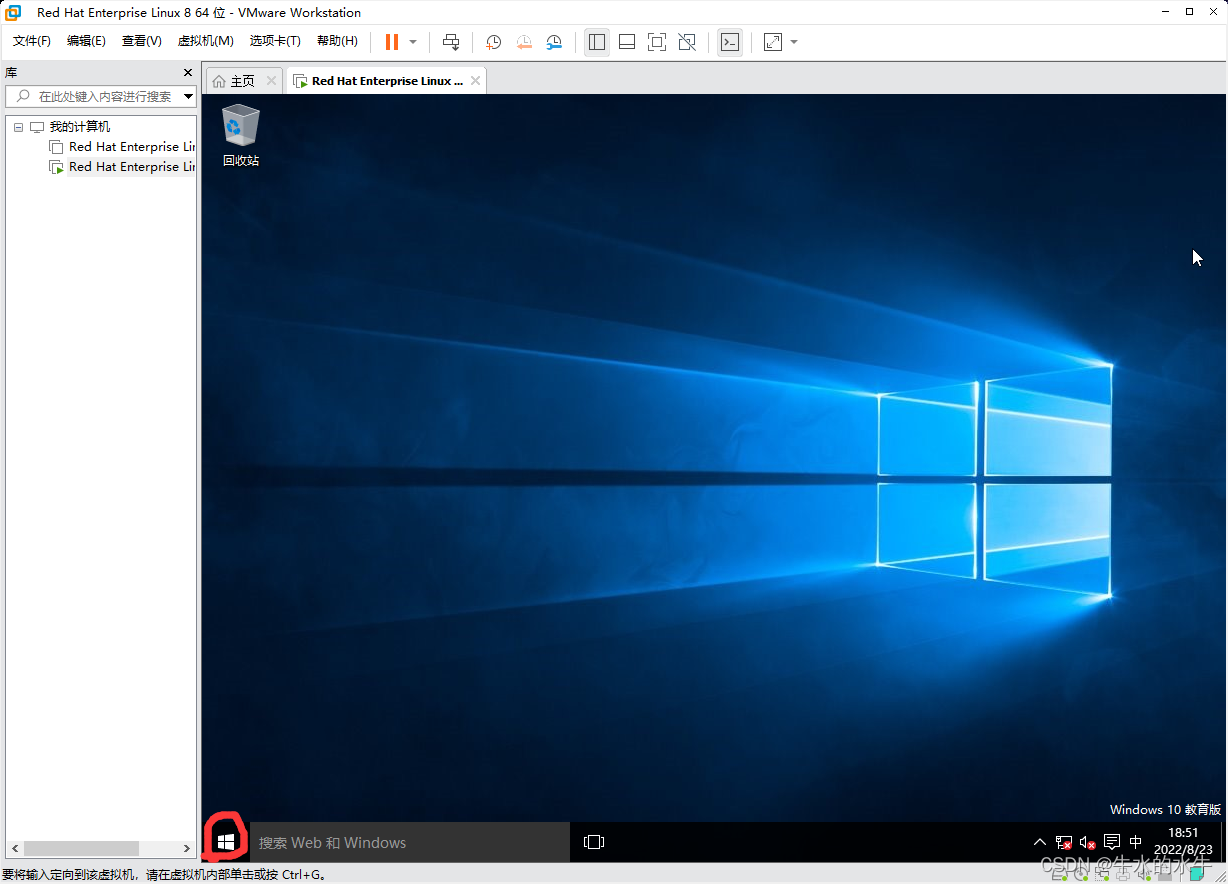Click the muted volume tray icon
The width and height of the screenshot is (1228, 884).
[x=1088, y=842]
